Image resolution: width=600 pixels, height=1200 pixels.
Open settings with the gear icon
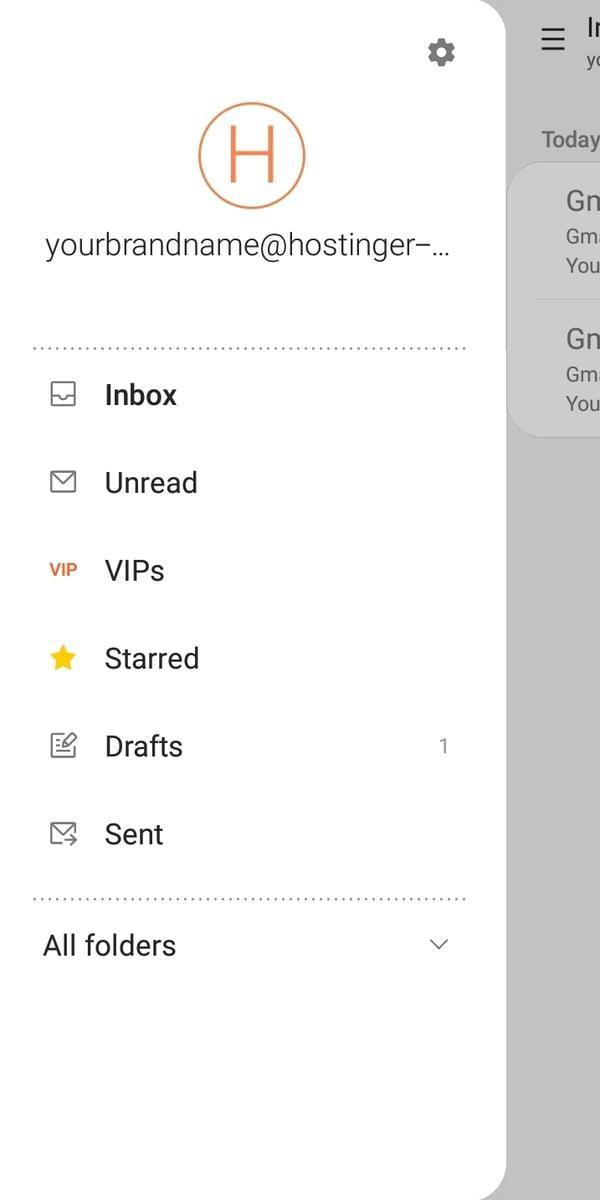click(441, 53)
